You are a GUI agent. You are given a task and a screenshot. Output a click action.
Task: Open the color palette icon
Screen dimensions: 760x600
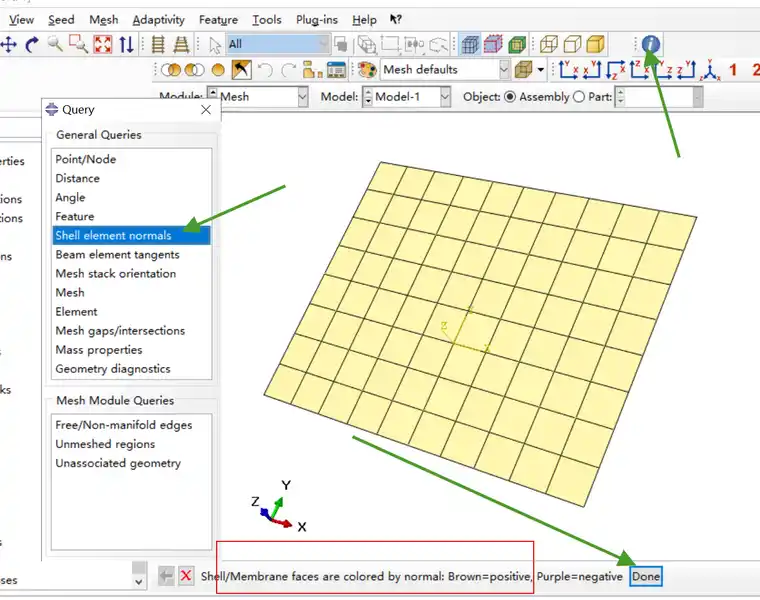click(x=367, y=70)
